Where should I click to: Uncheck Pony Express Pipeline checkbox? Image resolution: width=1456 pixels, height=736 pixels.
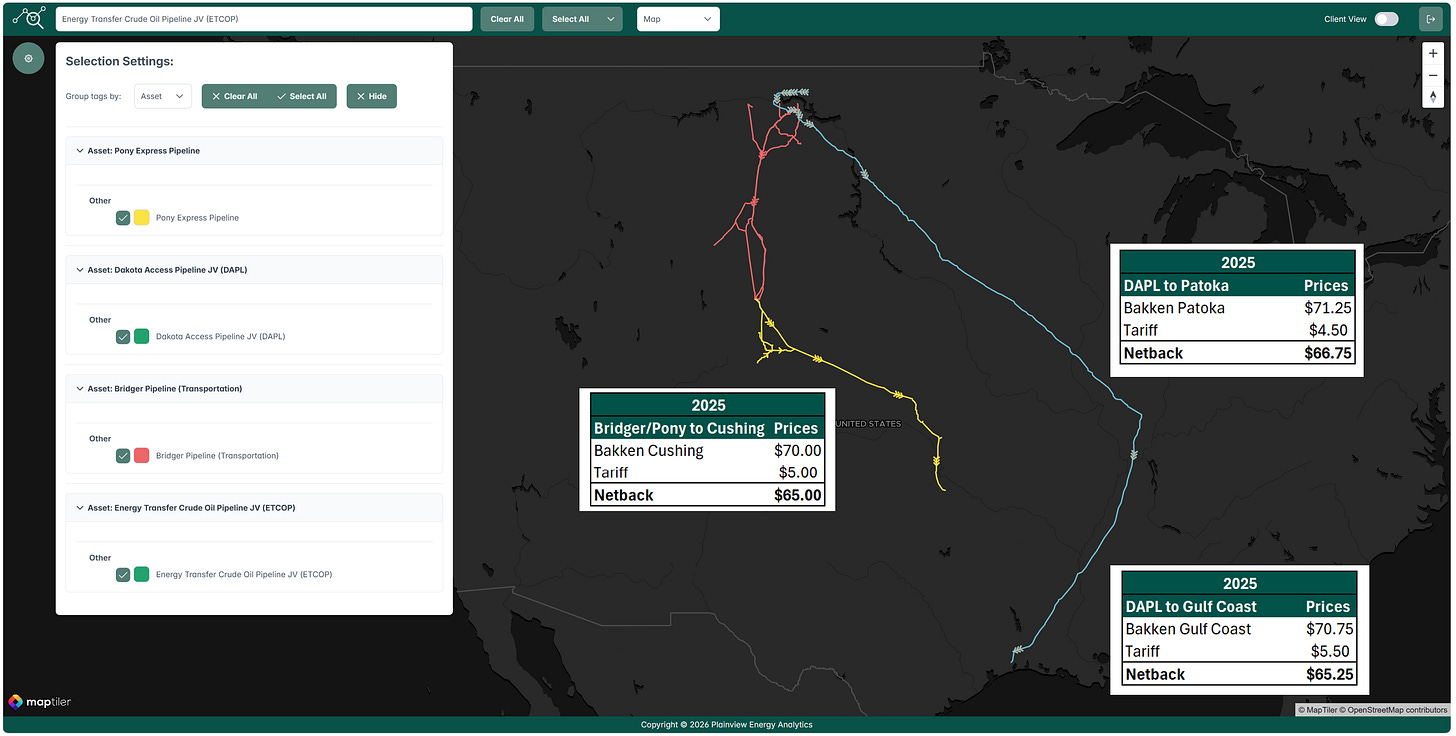point(123,217)
